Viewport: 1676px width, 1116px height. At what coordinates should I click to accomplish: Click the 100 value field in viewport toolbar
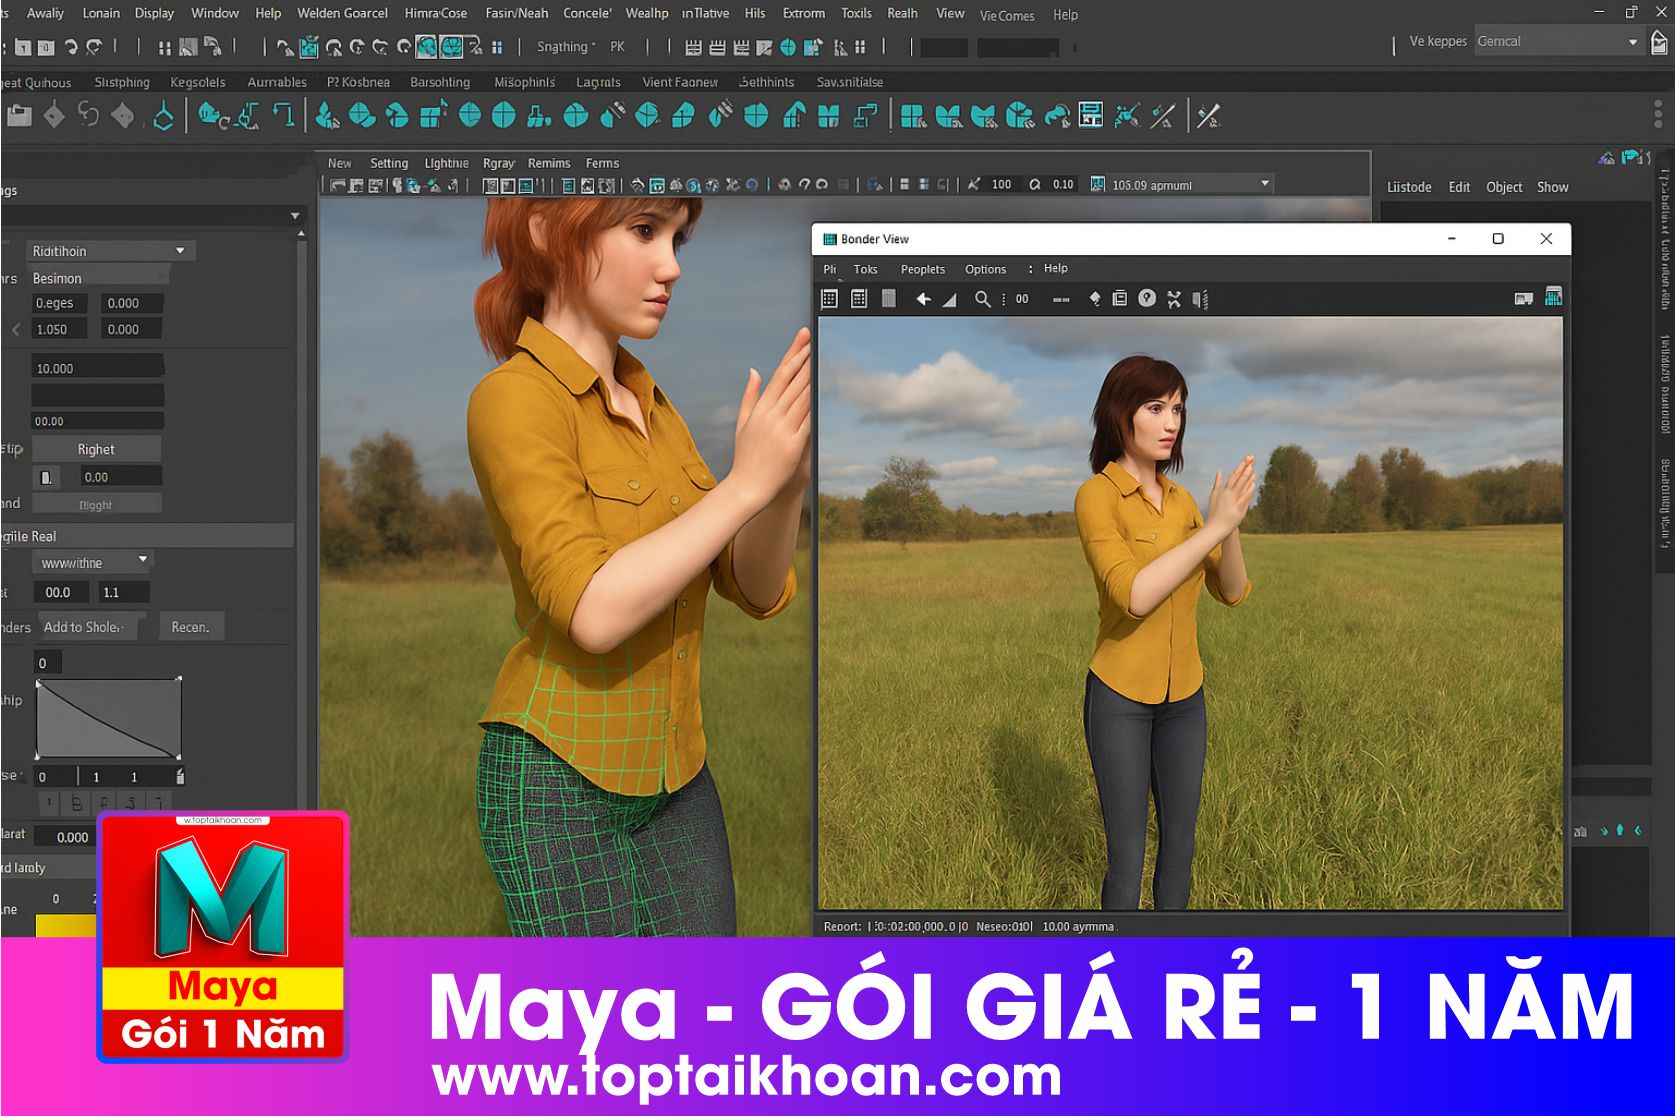click(x=1002, y=184)
